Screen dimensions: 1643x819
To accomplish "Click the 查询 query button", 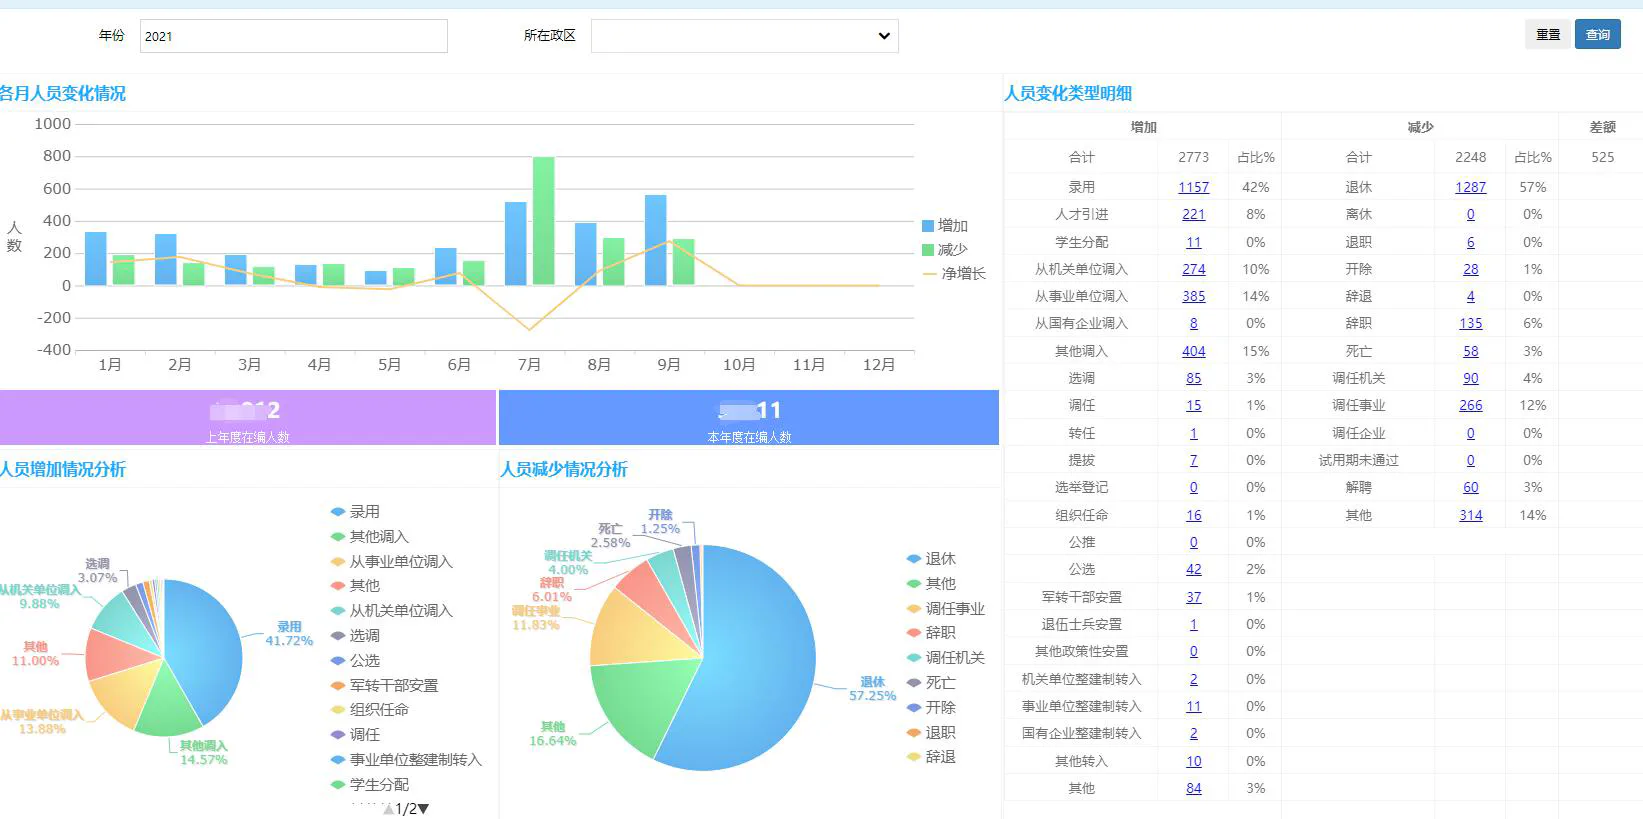I will click(x=1597, y=35).
